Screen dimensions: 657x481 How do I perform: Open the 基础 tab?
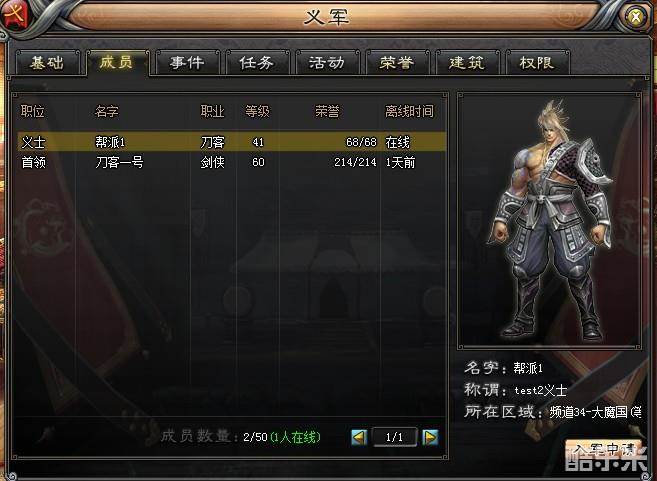click(47, 63)
